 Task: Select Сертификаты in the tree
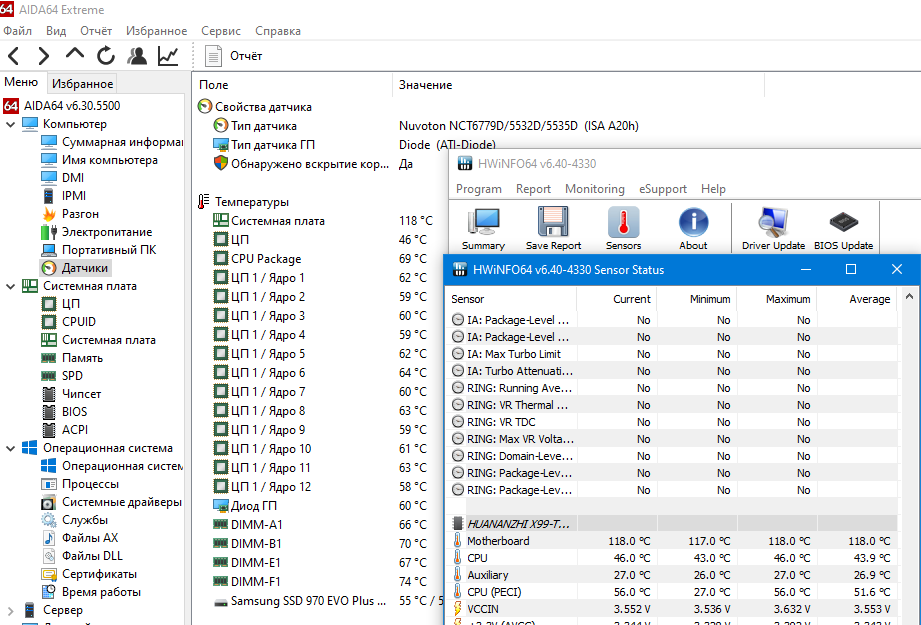89,574
